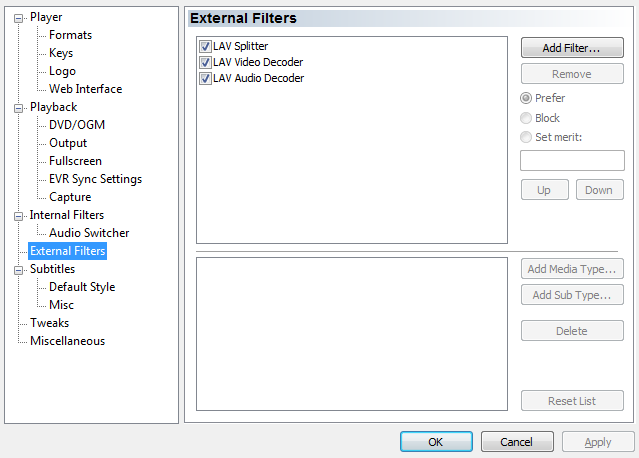Select Tweaks in the settings tree
Screen dimensions: 639x458
coord(49,323)
